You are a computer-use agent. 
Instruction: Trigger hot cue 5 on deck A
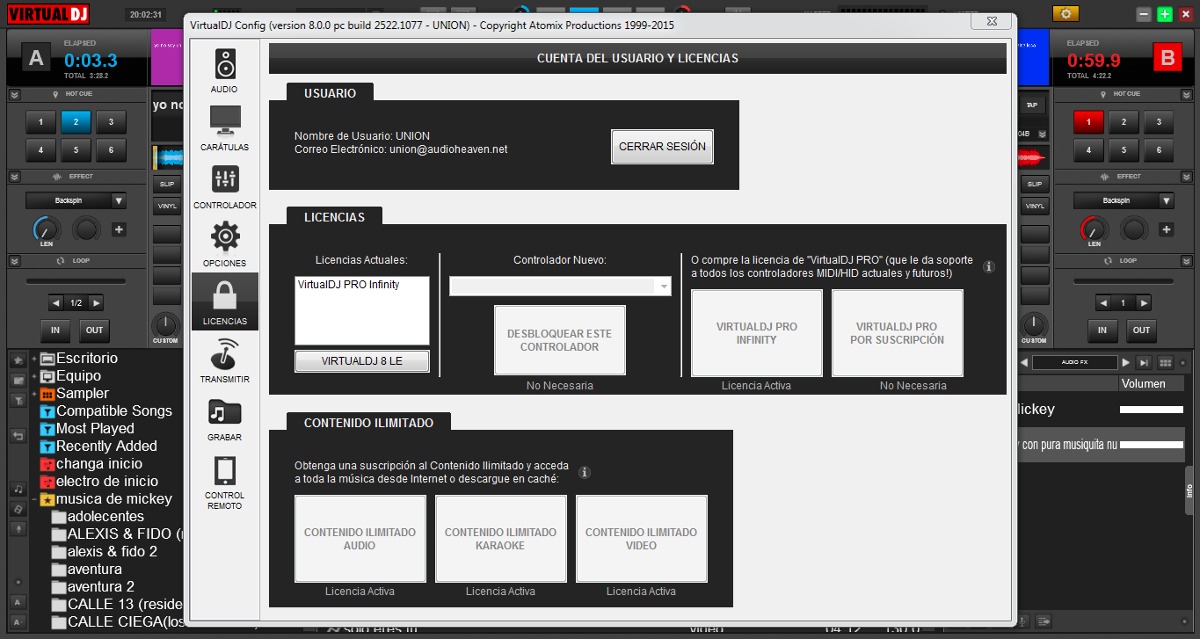pos(75,151)
